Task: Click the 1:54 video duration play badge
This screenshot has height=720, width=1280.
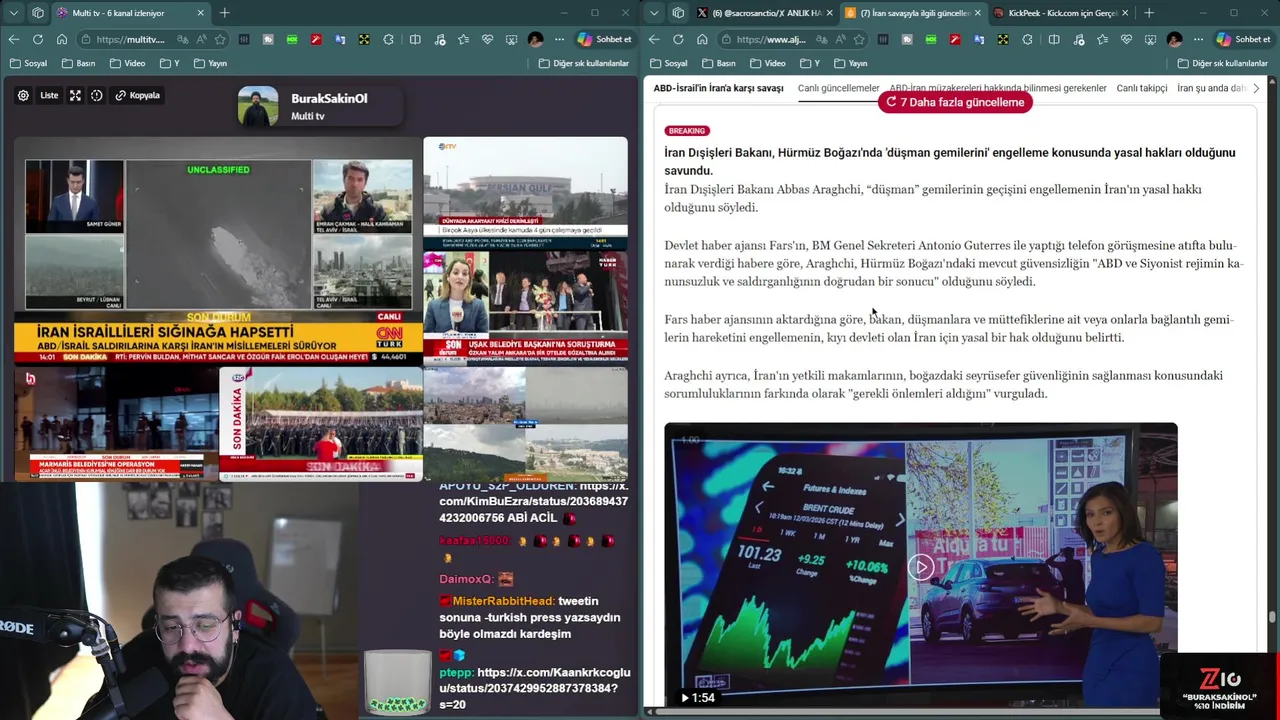Action: [697, 698]
